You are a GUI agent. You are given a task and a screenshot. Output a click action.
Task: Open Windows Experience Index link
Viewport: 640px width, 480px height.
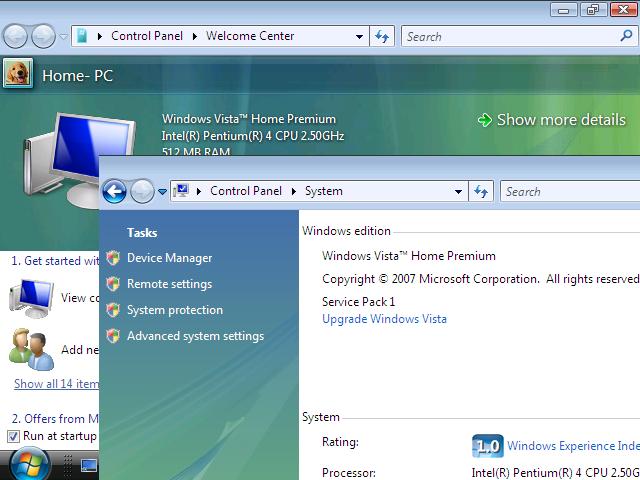573,446
